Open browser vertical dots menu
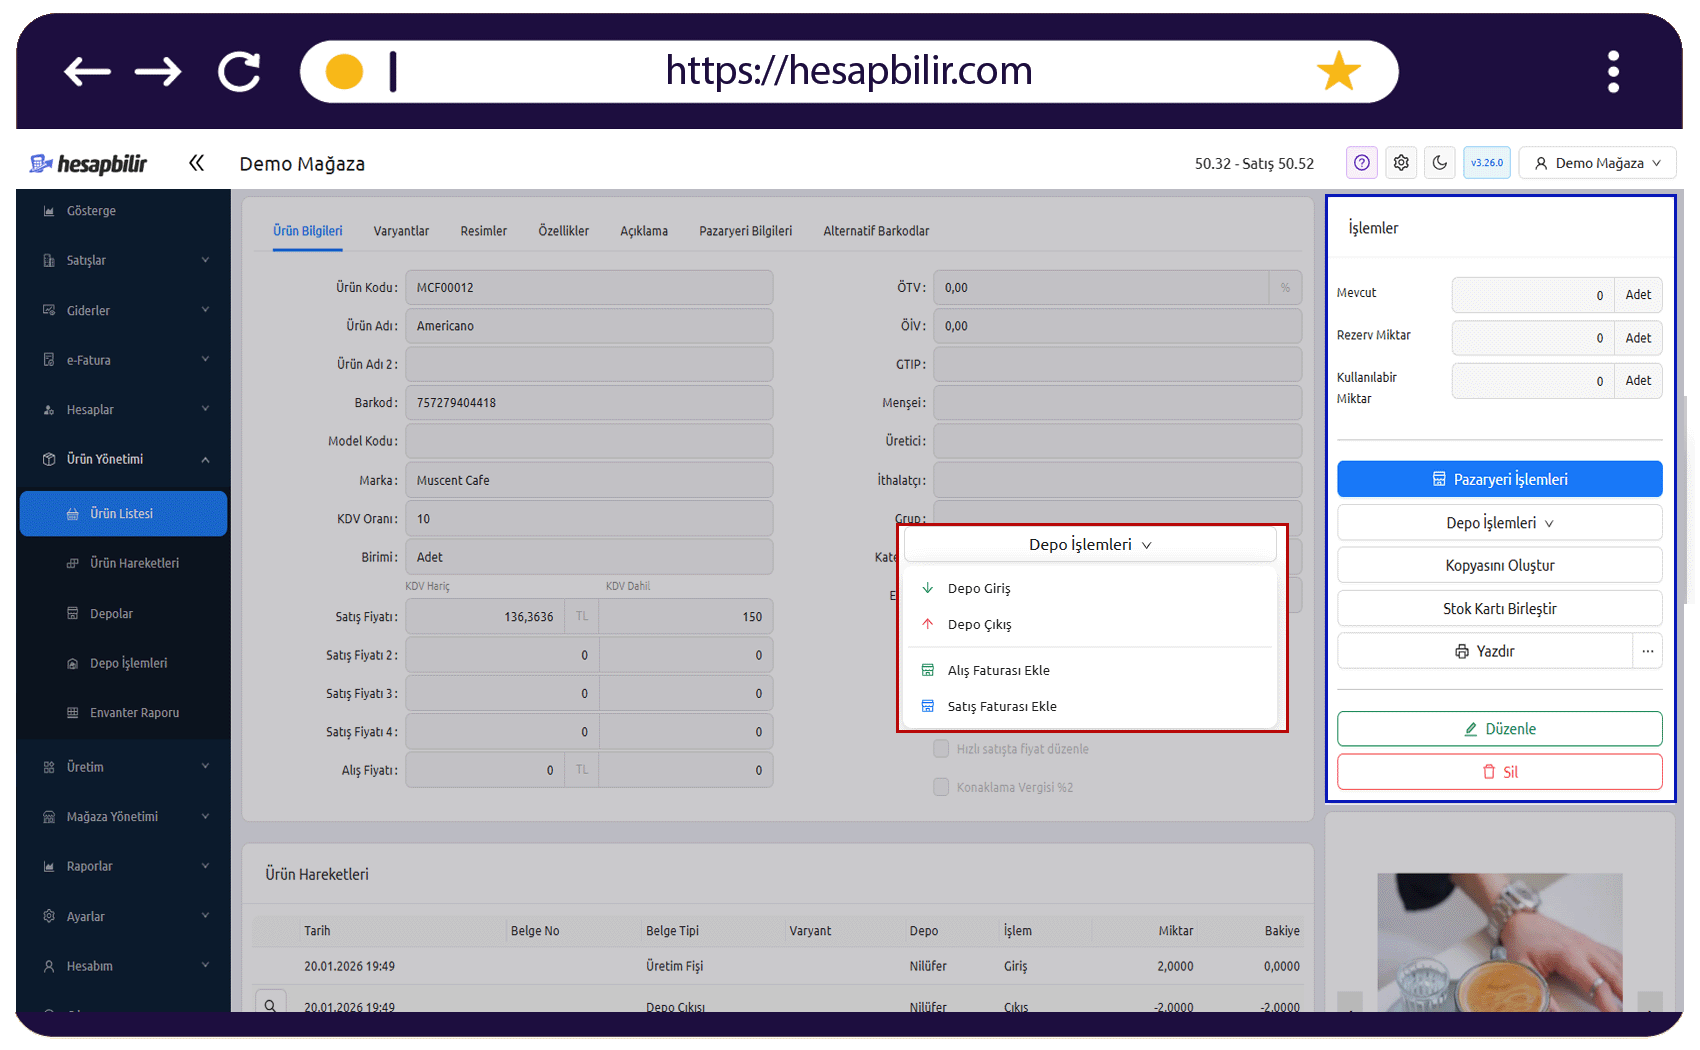The width and height of the screenshot is (1700, 1050). (x=1613, y=72)
